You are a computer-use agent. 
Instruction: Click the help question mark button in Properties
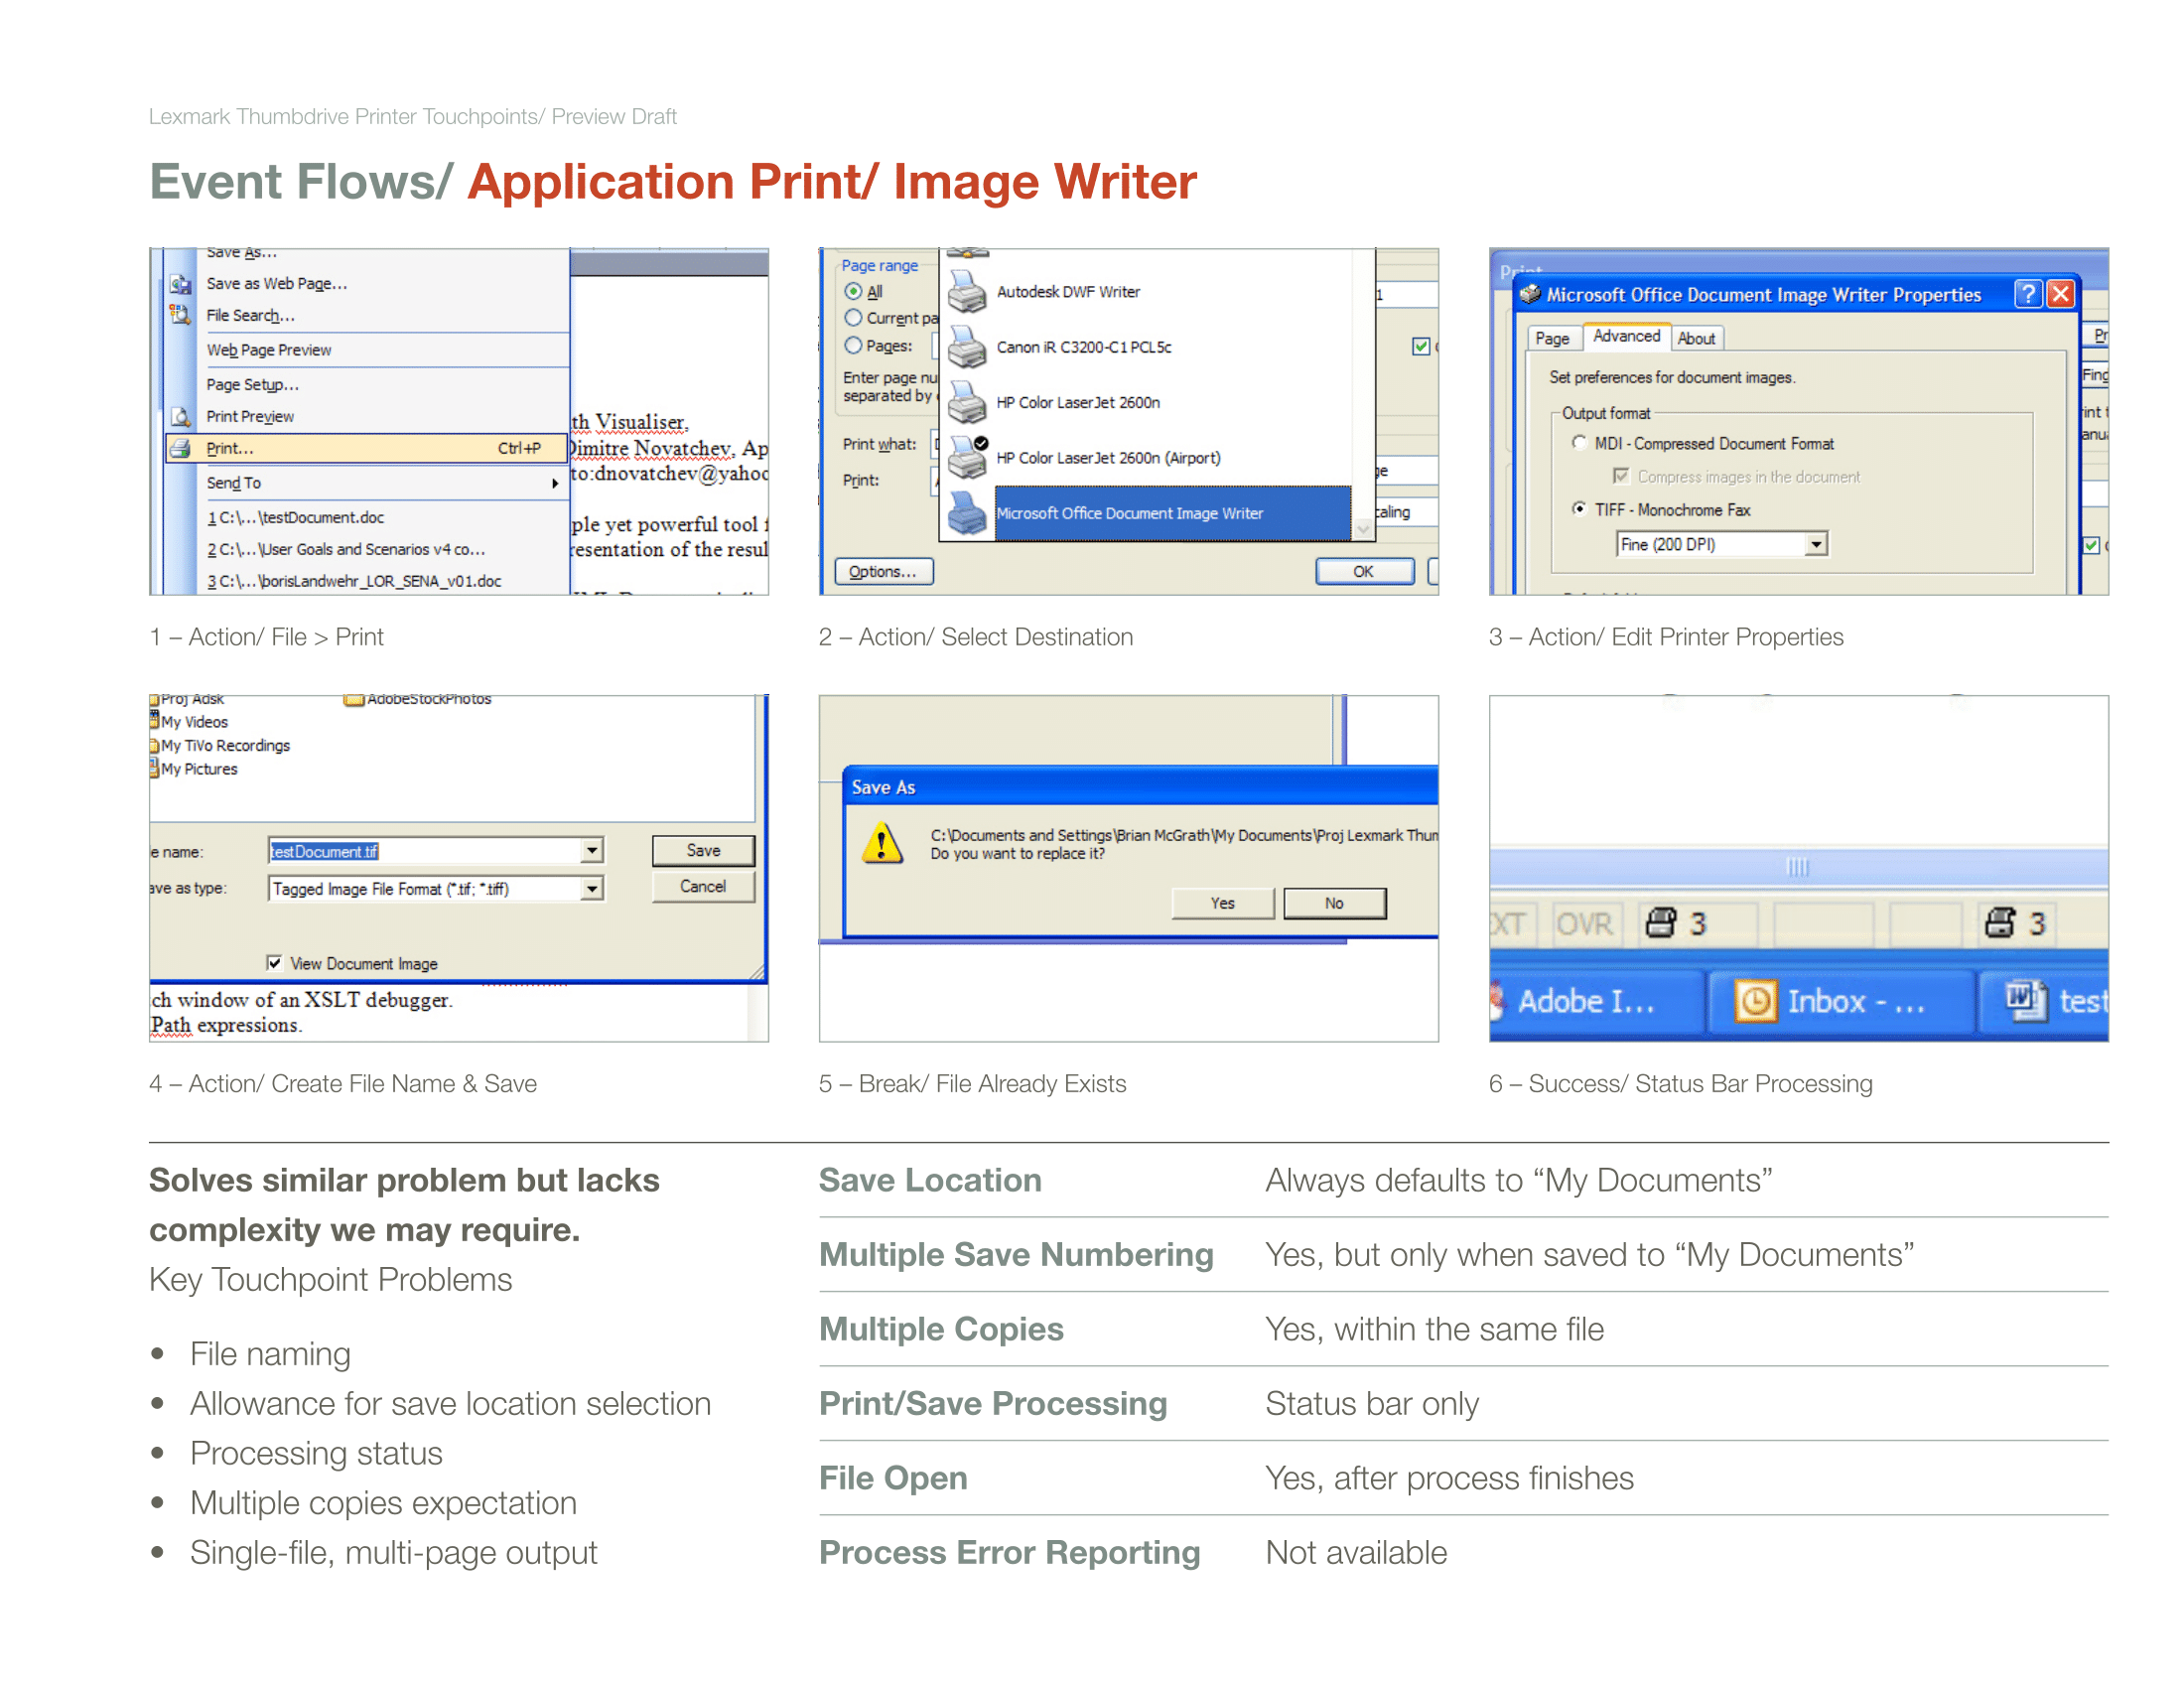click(2028, 294)
